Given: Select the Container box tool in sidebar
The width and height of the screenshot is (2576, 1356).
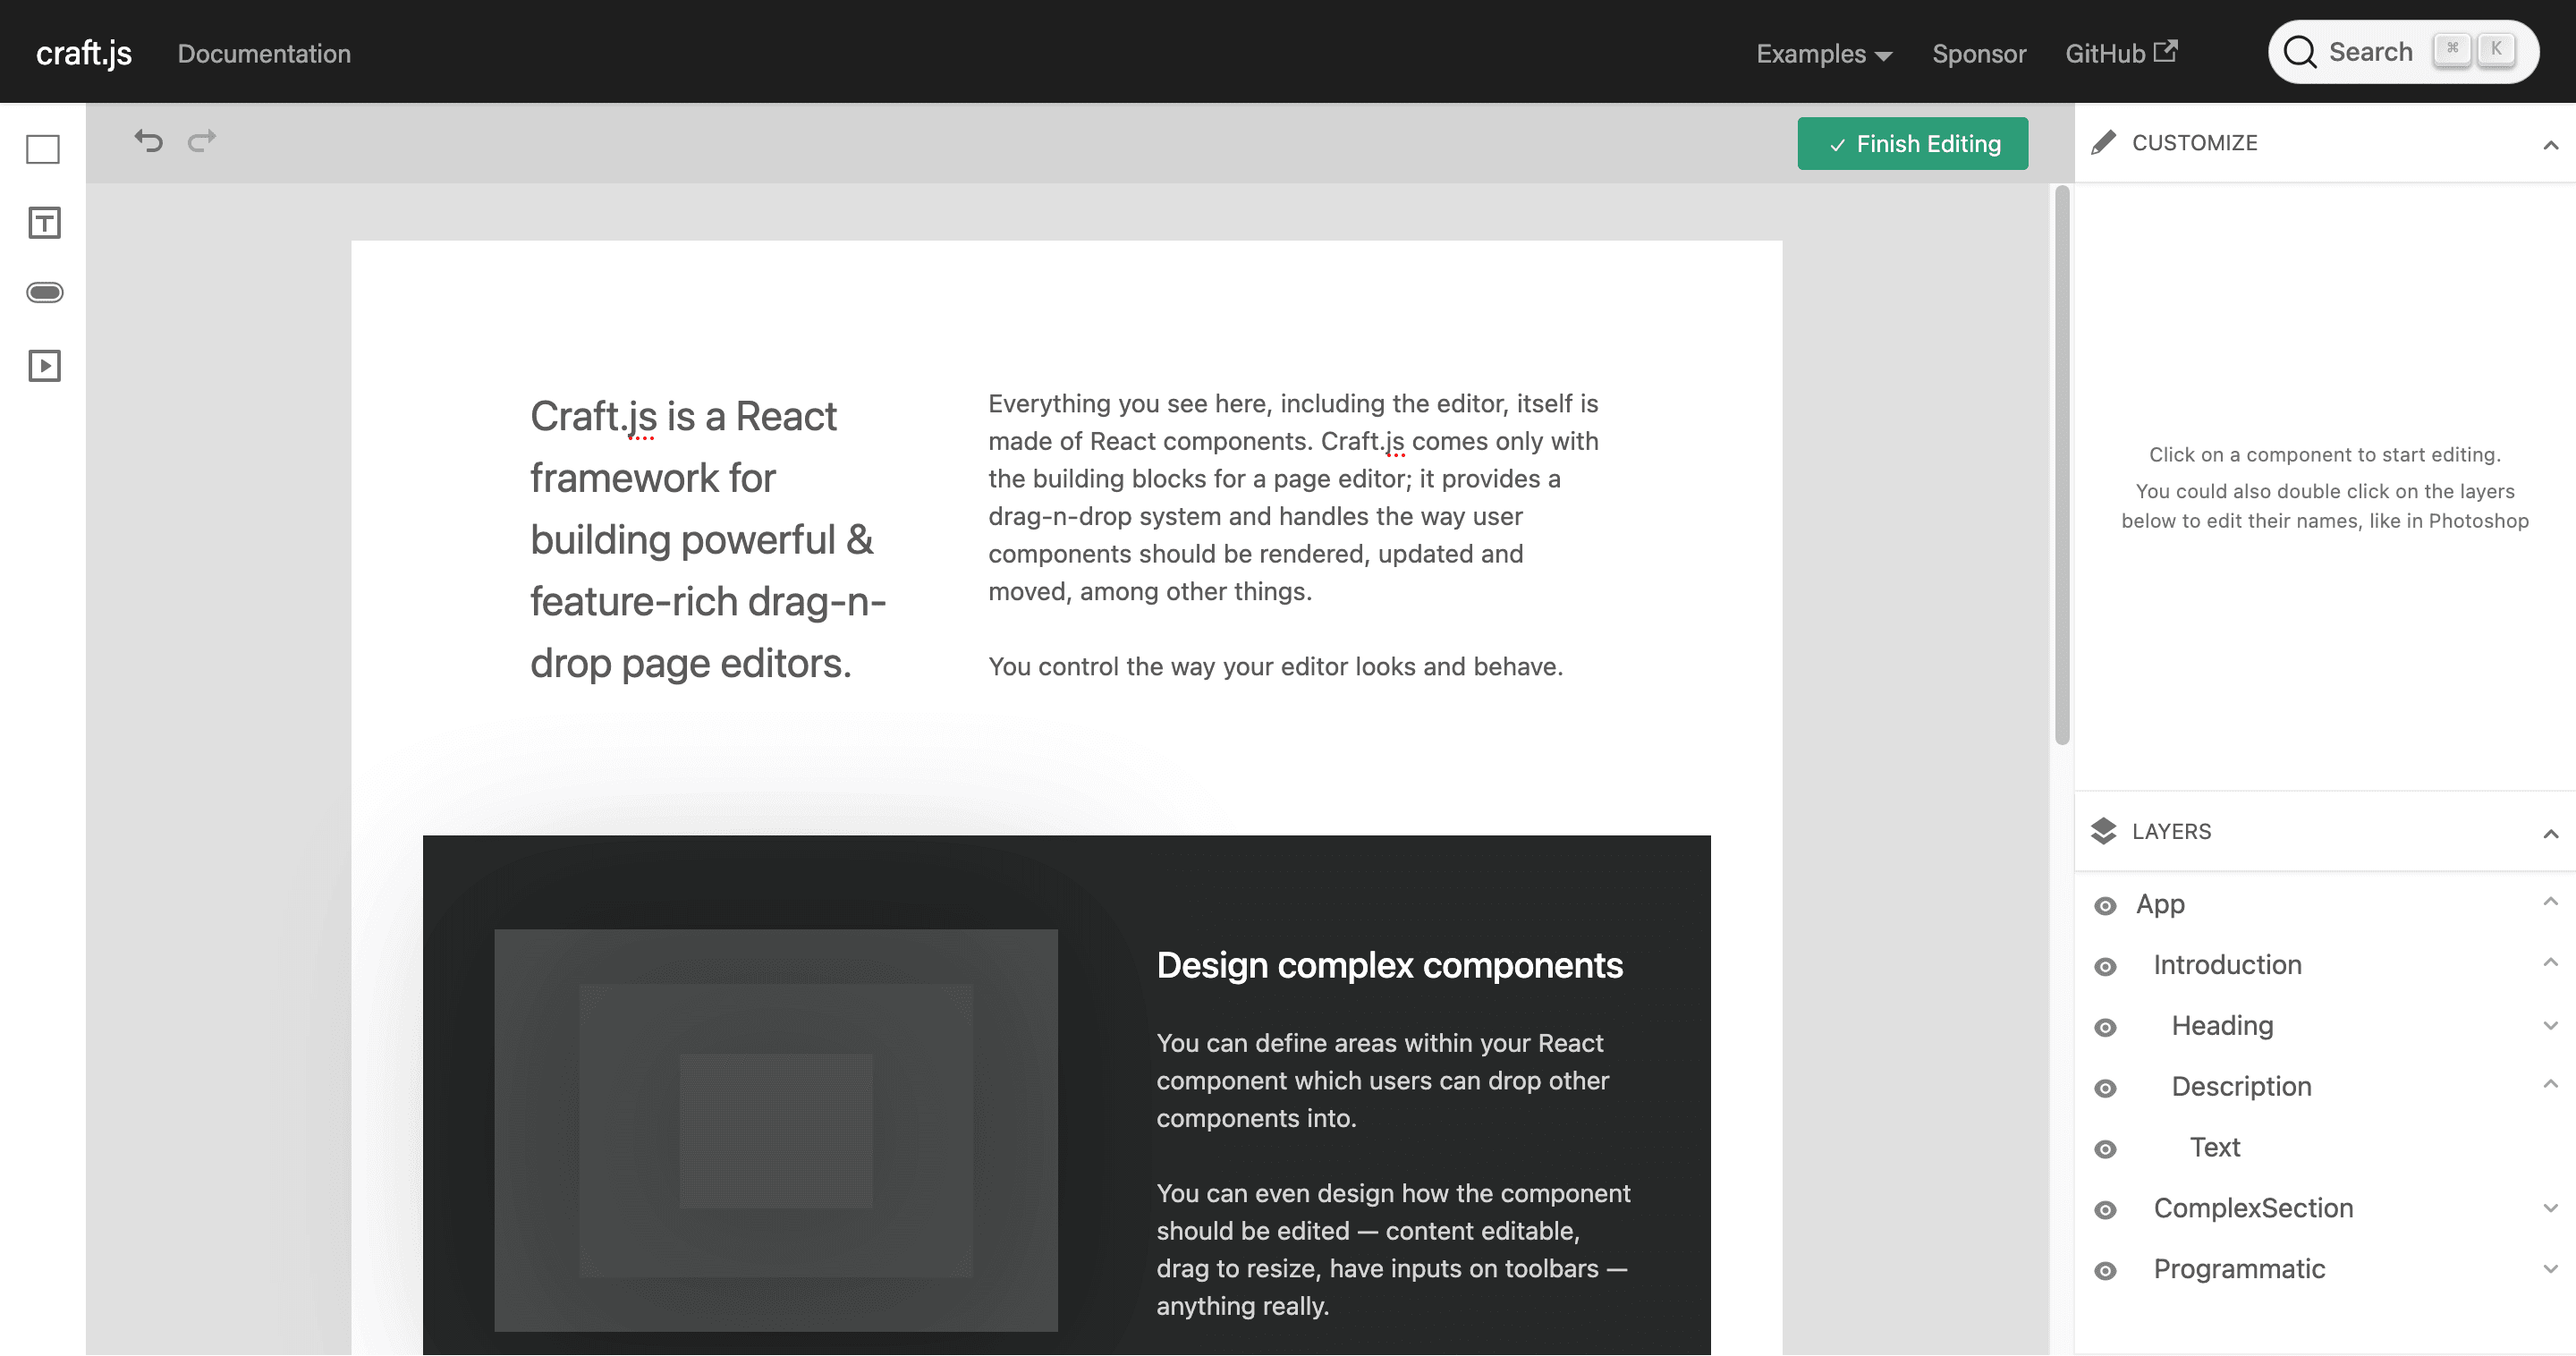Looking at the screenshot, I should tap(43, 149).
